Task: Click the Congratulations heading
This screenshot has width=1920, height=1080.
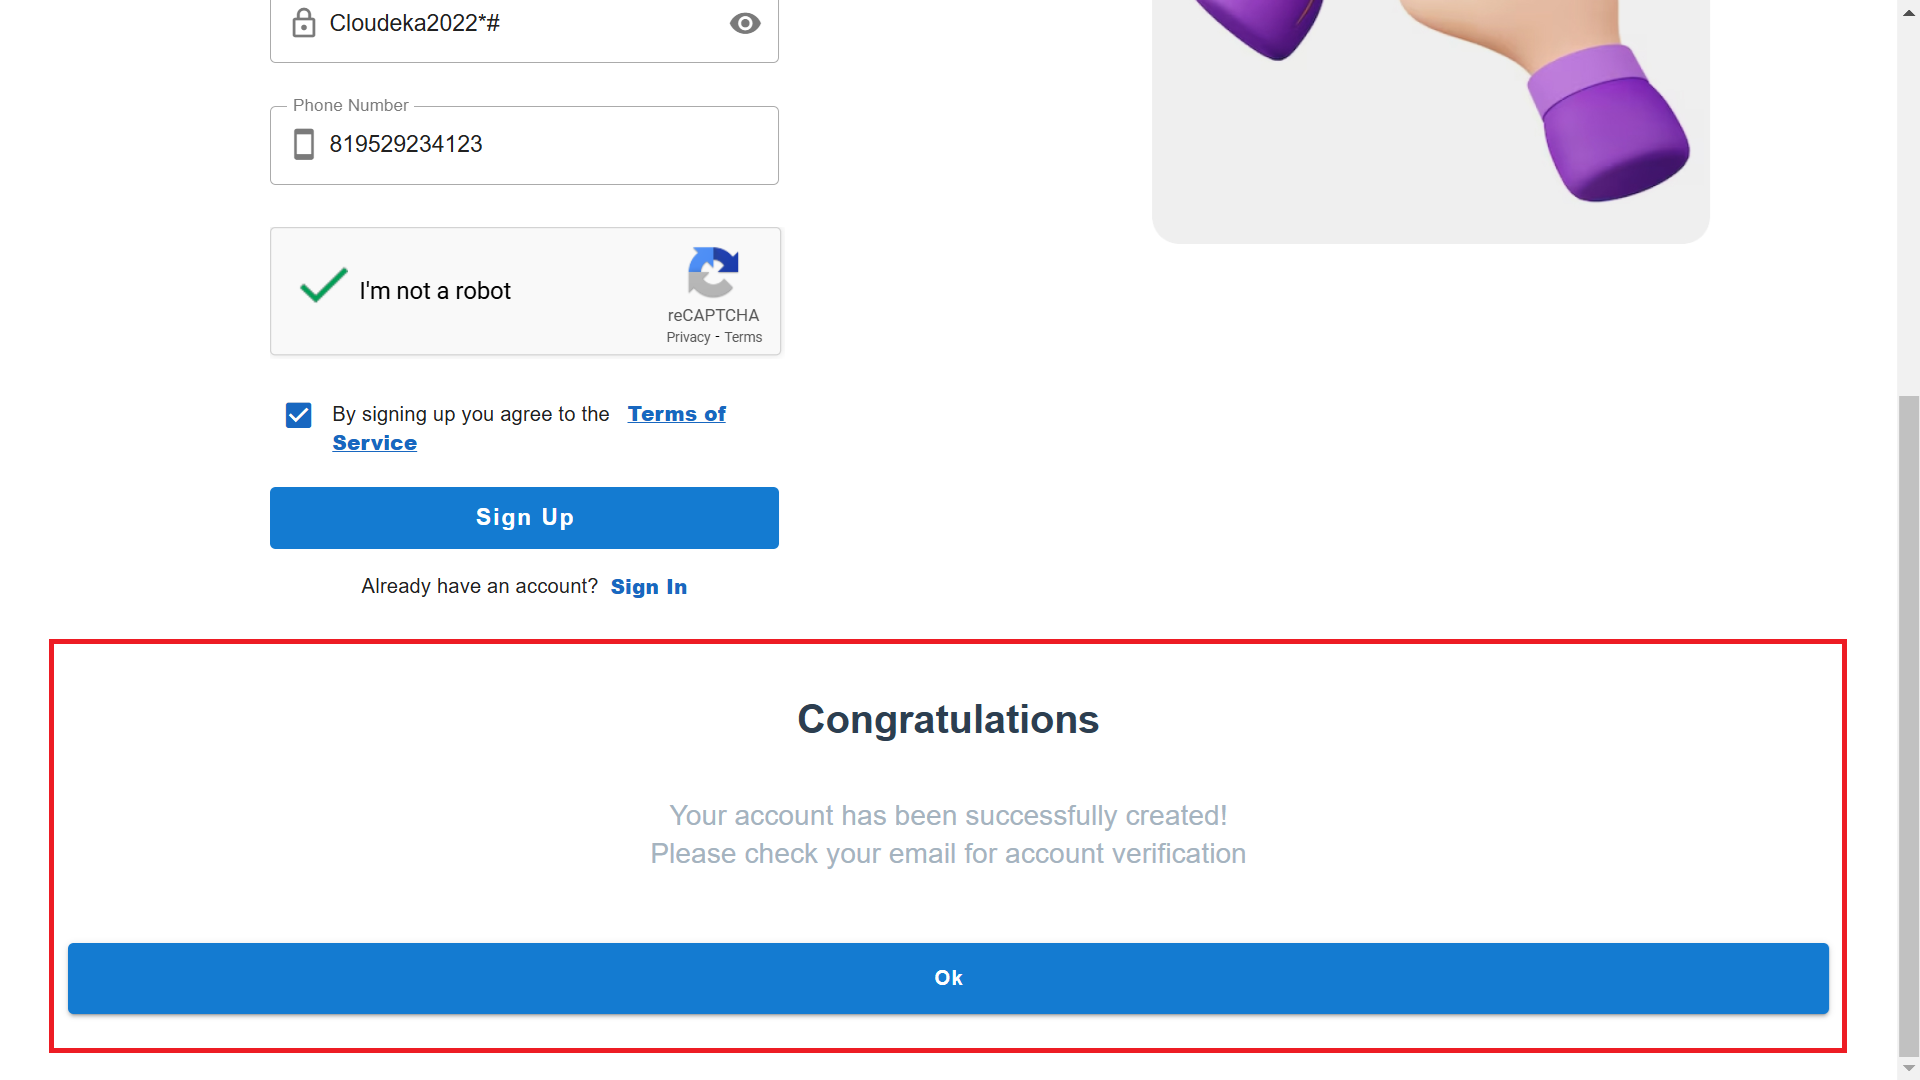Action: point(948,720)
